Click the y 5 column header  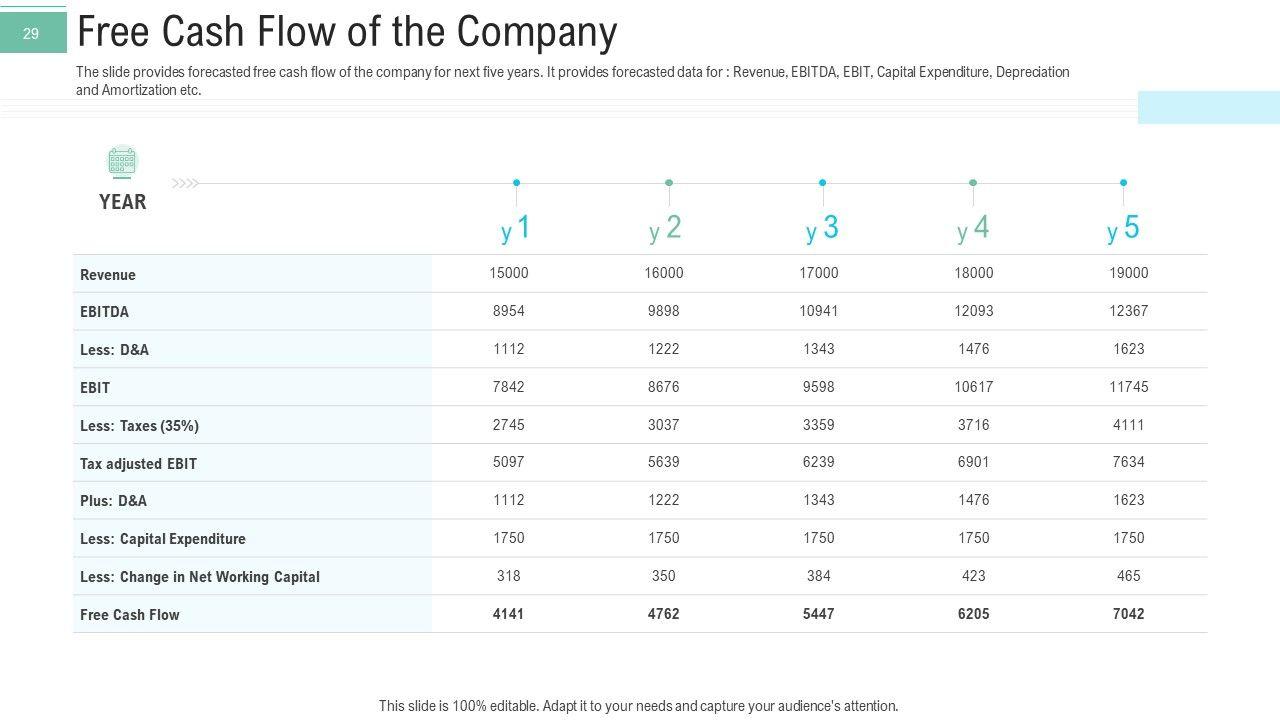coord(1123,229)
